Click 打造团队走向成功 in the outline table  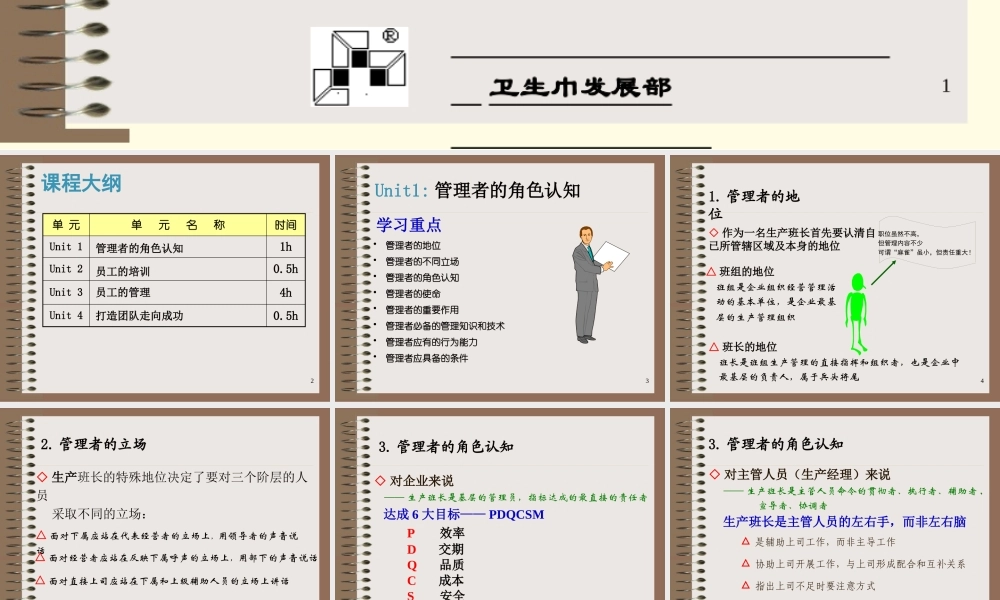pyautogui.click(x=139, y=316)
